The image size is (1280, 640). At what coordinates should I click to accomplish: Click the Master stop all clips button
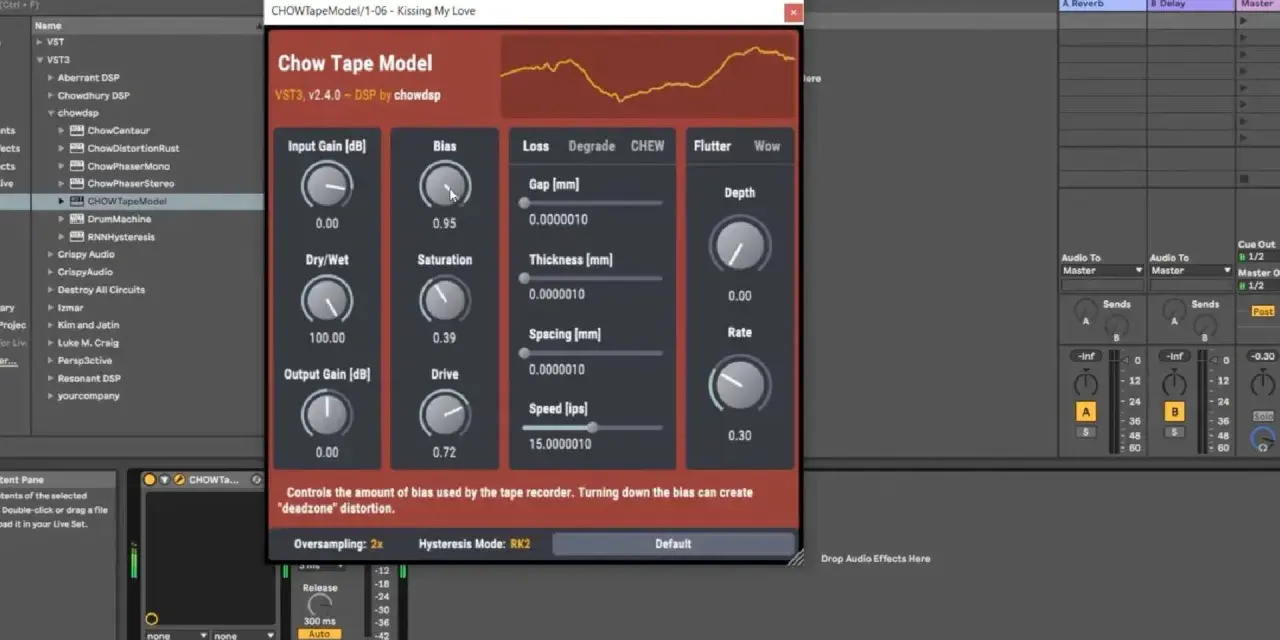click(x=1244, y=179)
